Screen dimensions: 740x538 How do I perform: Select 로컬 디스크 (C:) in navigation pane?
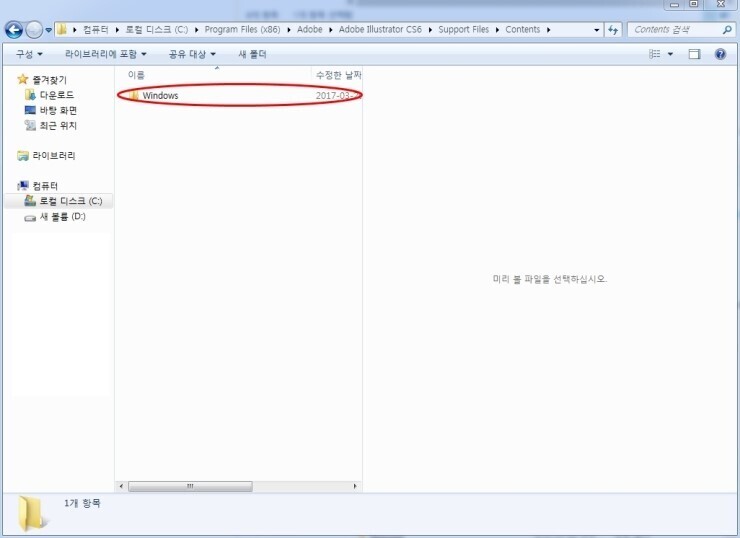point(59,201)
